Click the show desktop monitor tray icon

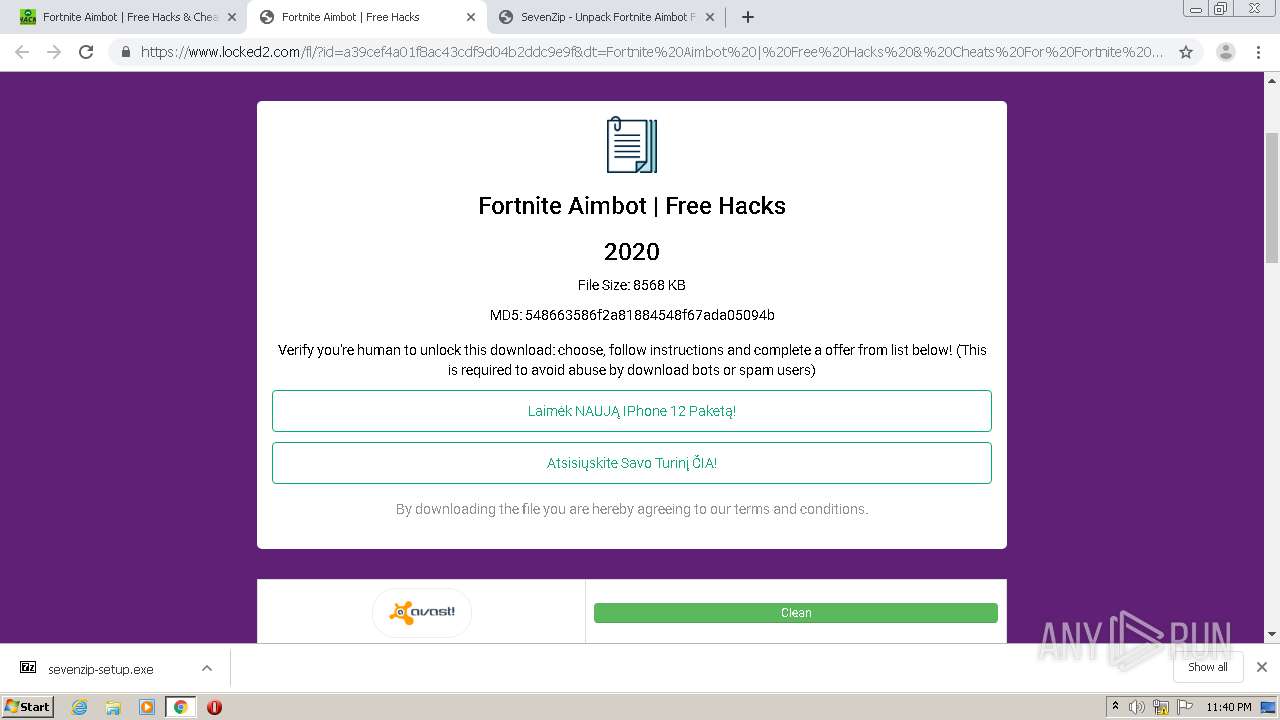(1268, 707)
